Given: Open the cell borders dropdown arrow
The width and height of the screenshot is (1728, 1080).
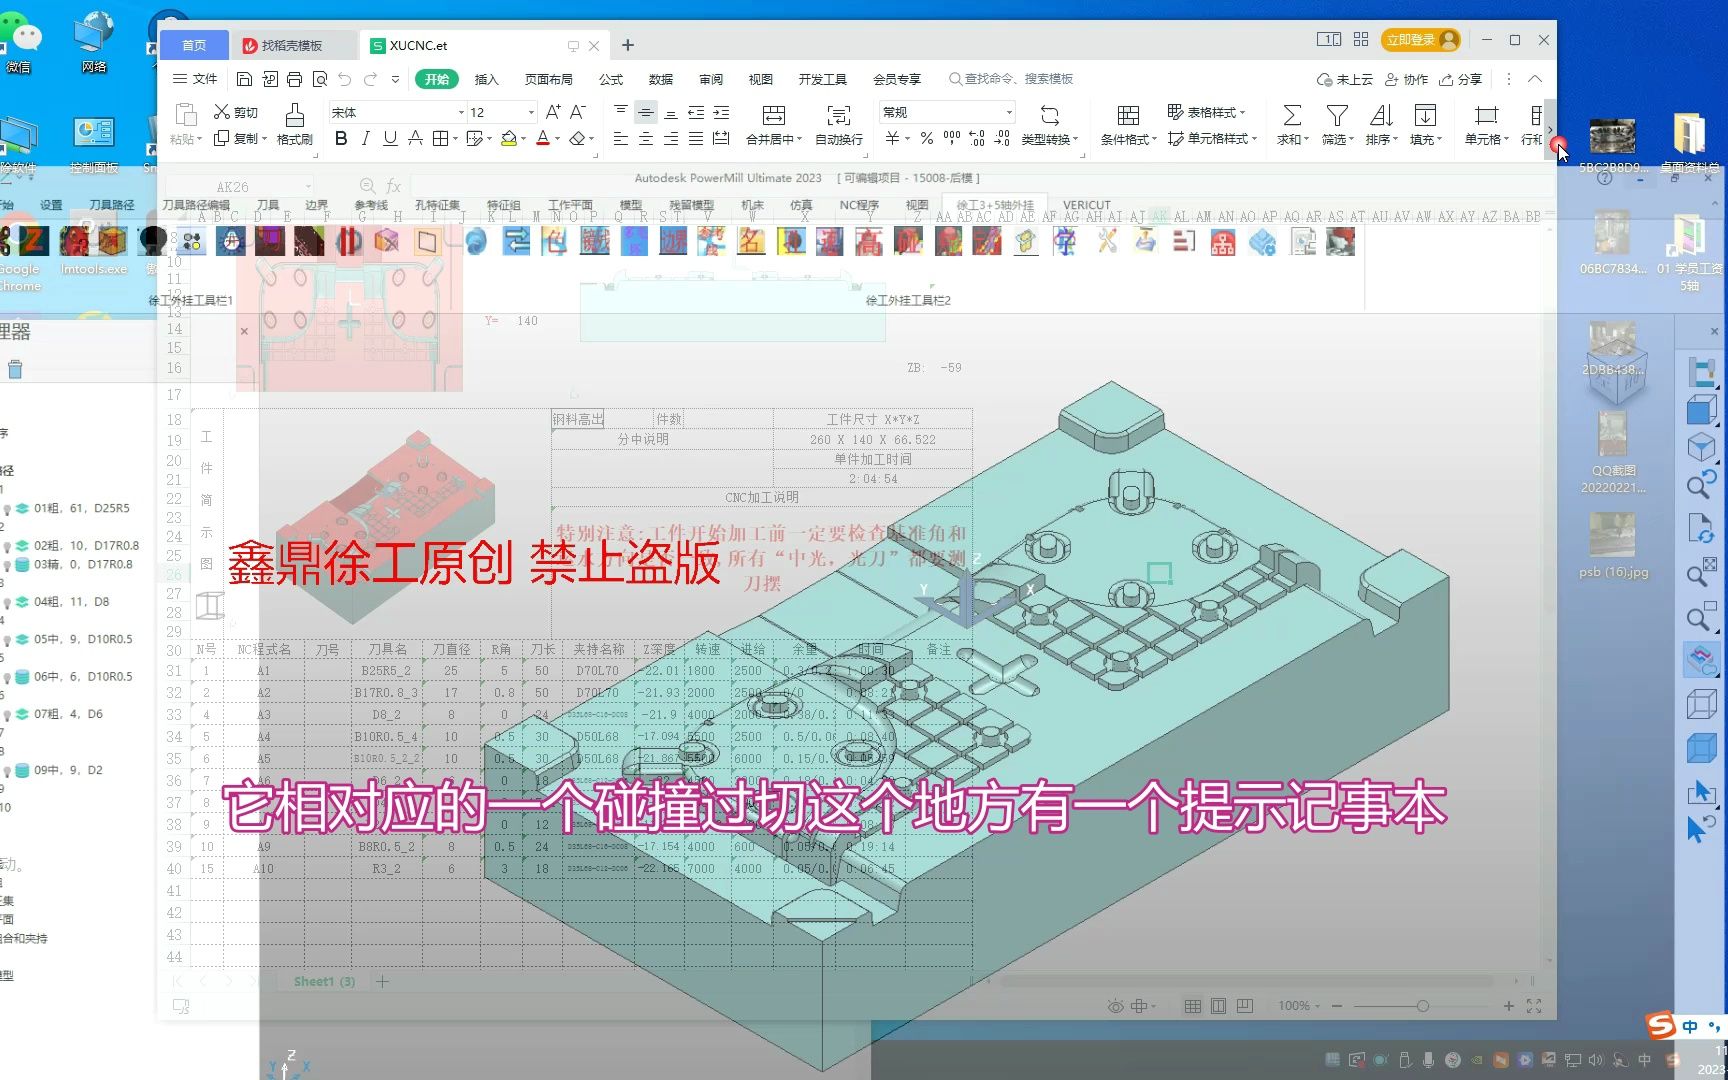Looking at the screenshot, I should coord(455,139).
